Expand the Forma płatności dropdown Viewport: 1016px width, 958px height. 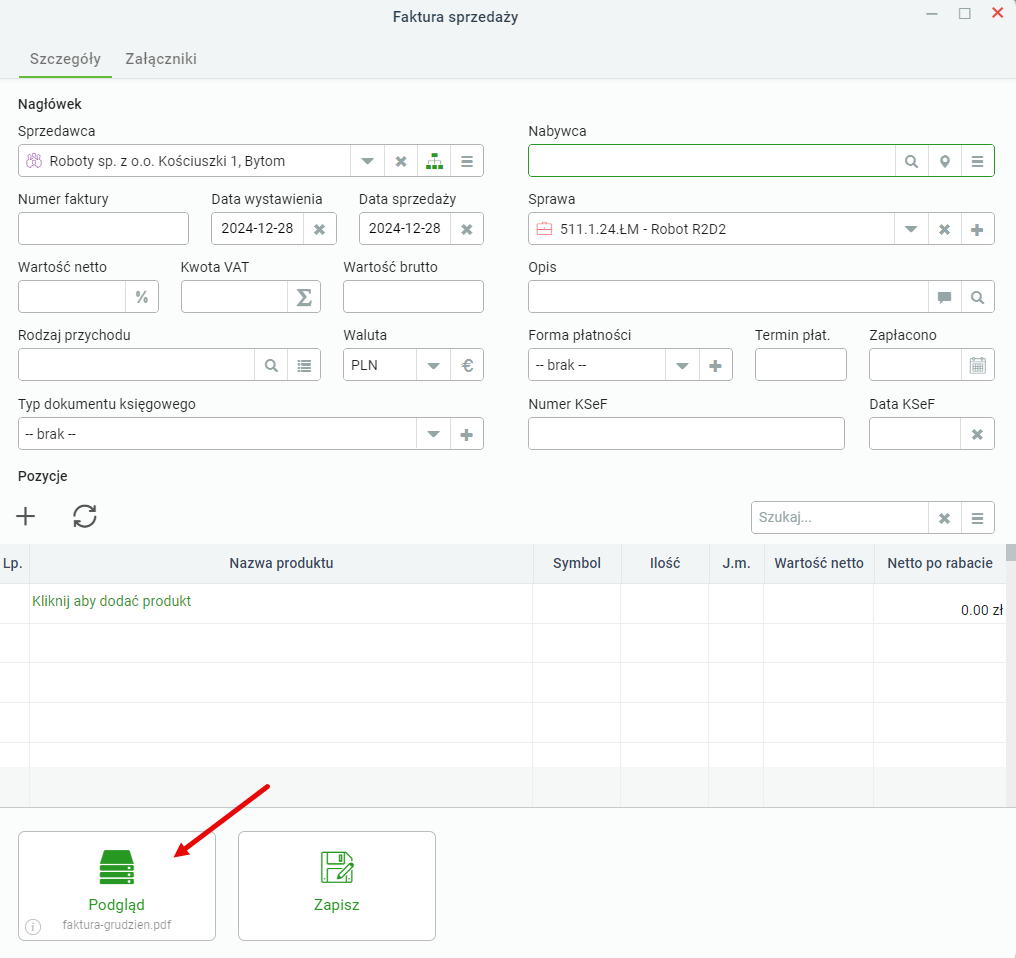(x=682, y=366)
